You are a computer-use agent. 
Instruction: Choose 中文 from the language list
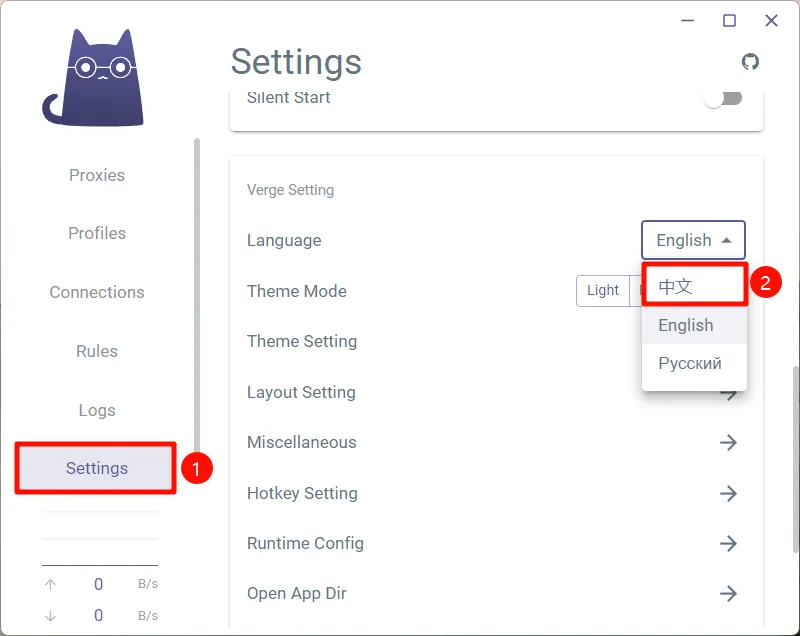(x=694, y=286)
